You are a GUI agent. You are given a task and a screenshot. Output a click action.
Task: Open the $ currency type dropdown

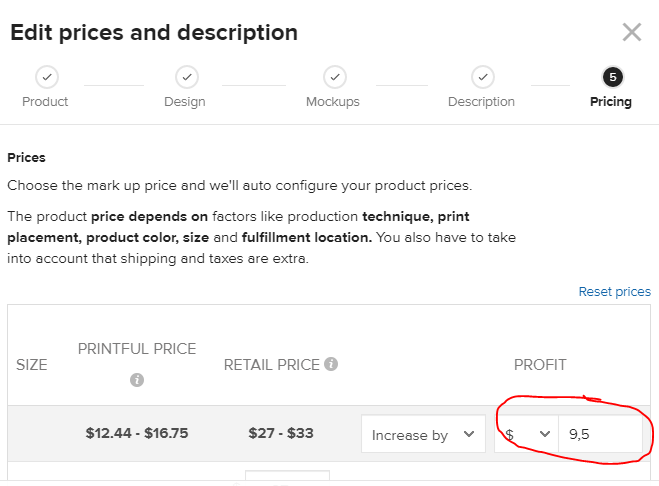pos(527,434)
